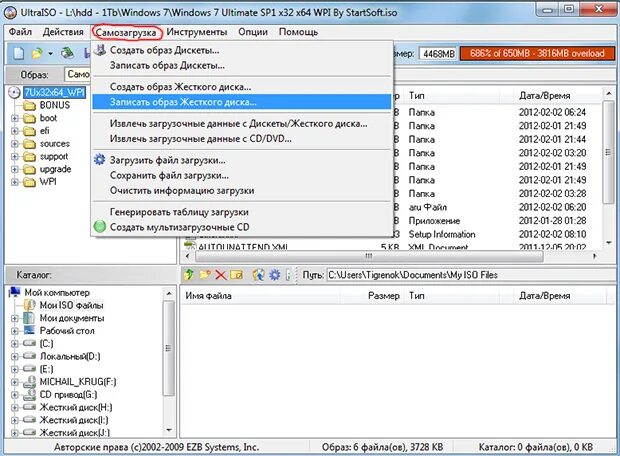Click the CD привод(G:) drive icon
The image size is (620, 456).
(x=30, y=394)
